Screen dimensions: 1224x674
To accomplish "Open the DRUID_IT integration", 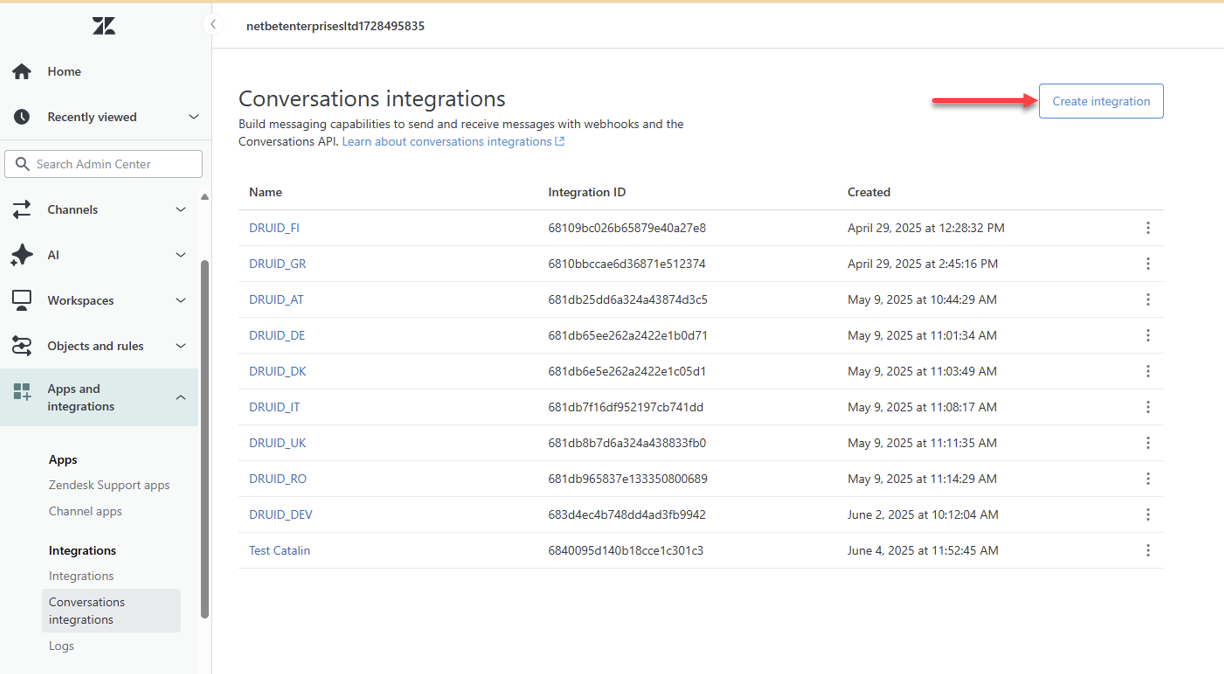I will (274, 407).
